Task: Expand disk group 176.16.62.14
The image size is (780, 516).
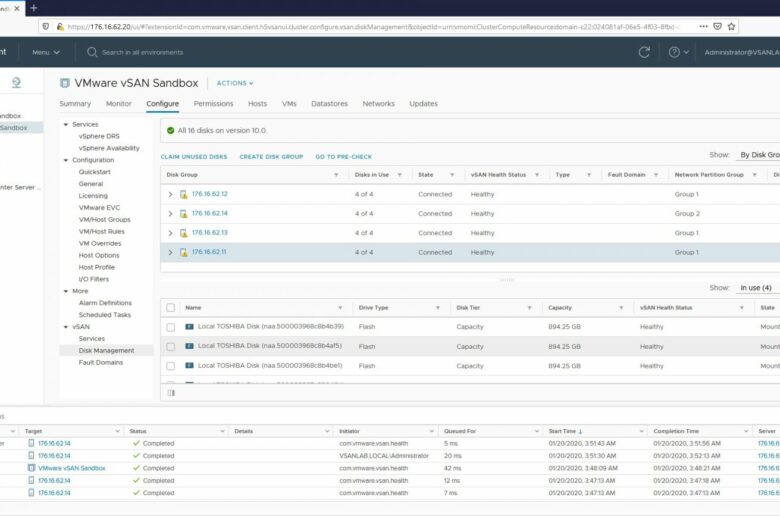Action: pyautogui.click(x=170, y=214)
